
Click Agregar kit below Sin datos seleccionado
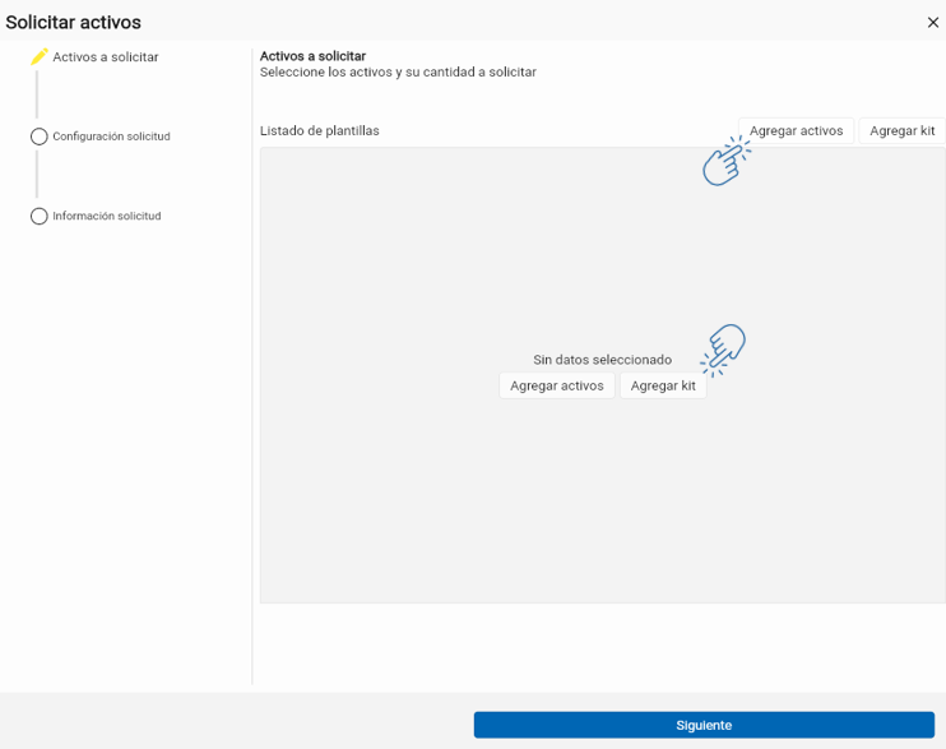click(663, 386)
